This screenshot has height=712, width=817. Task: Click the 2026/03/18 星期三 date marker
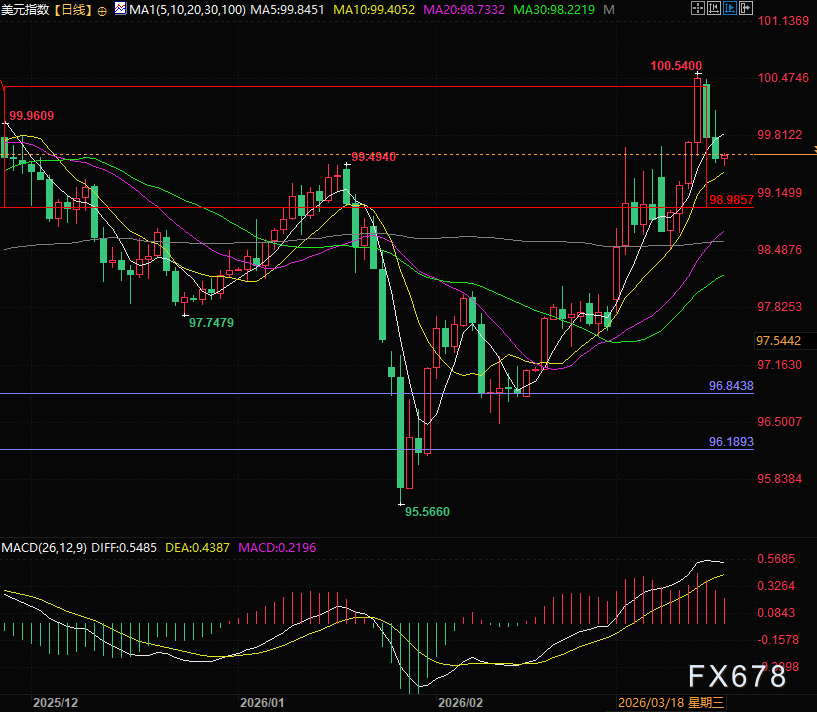pos(671,703)
